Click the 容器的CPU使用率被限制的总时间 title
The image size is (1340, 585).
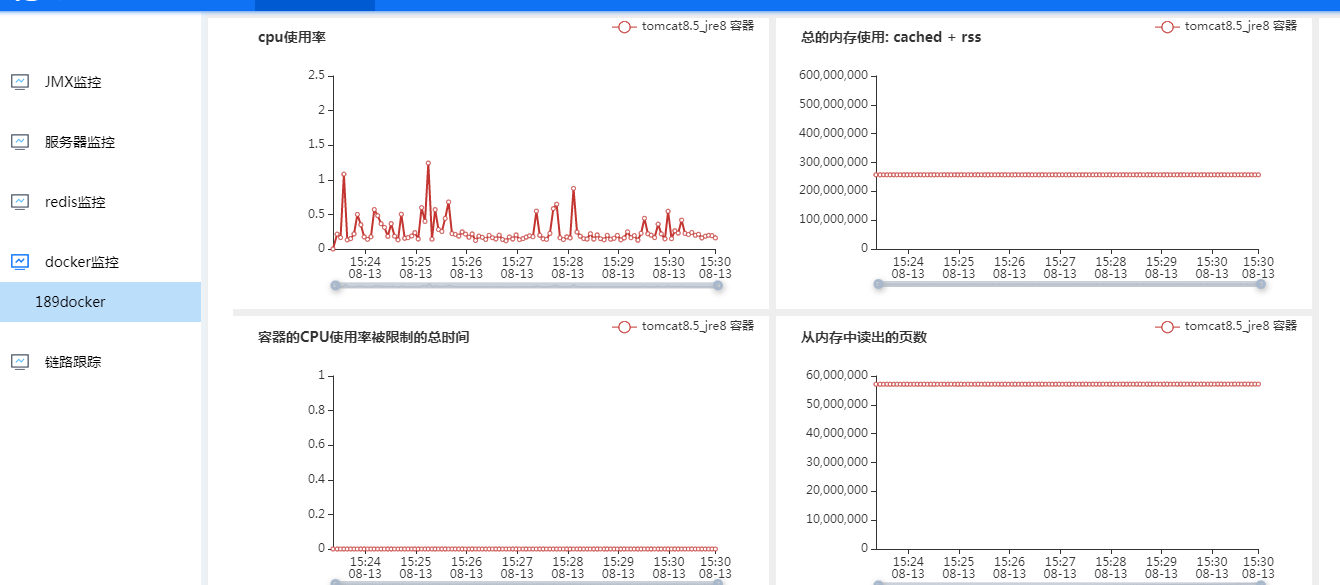pos(363,337)
